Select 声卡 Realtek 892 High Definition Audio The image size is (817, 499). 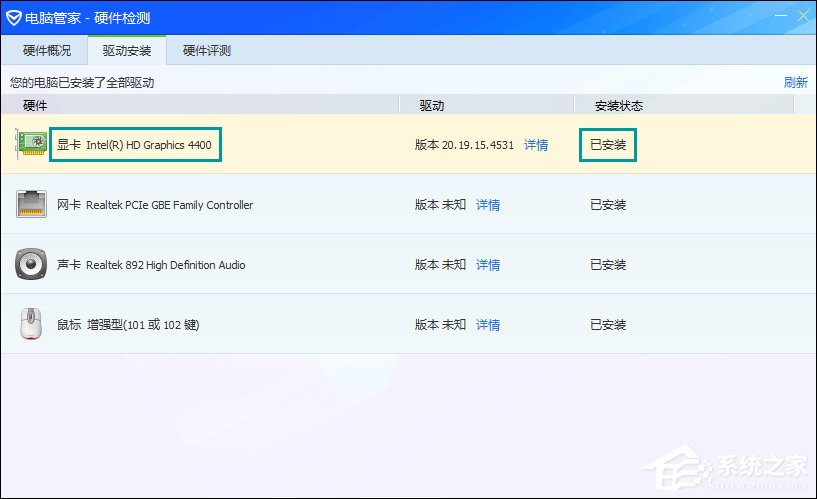click(151, 265)
